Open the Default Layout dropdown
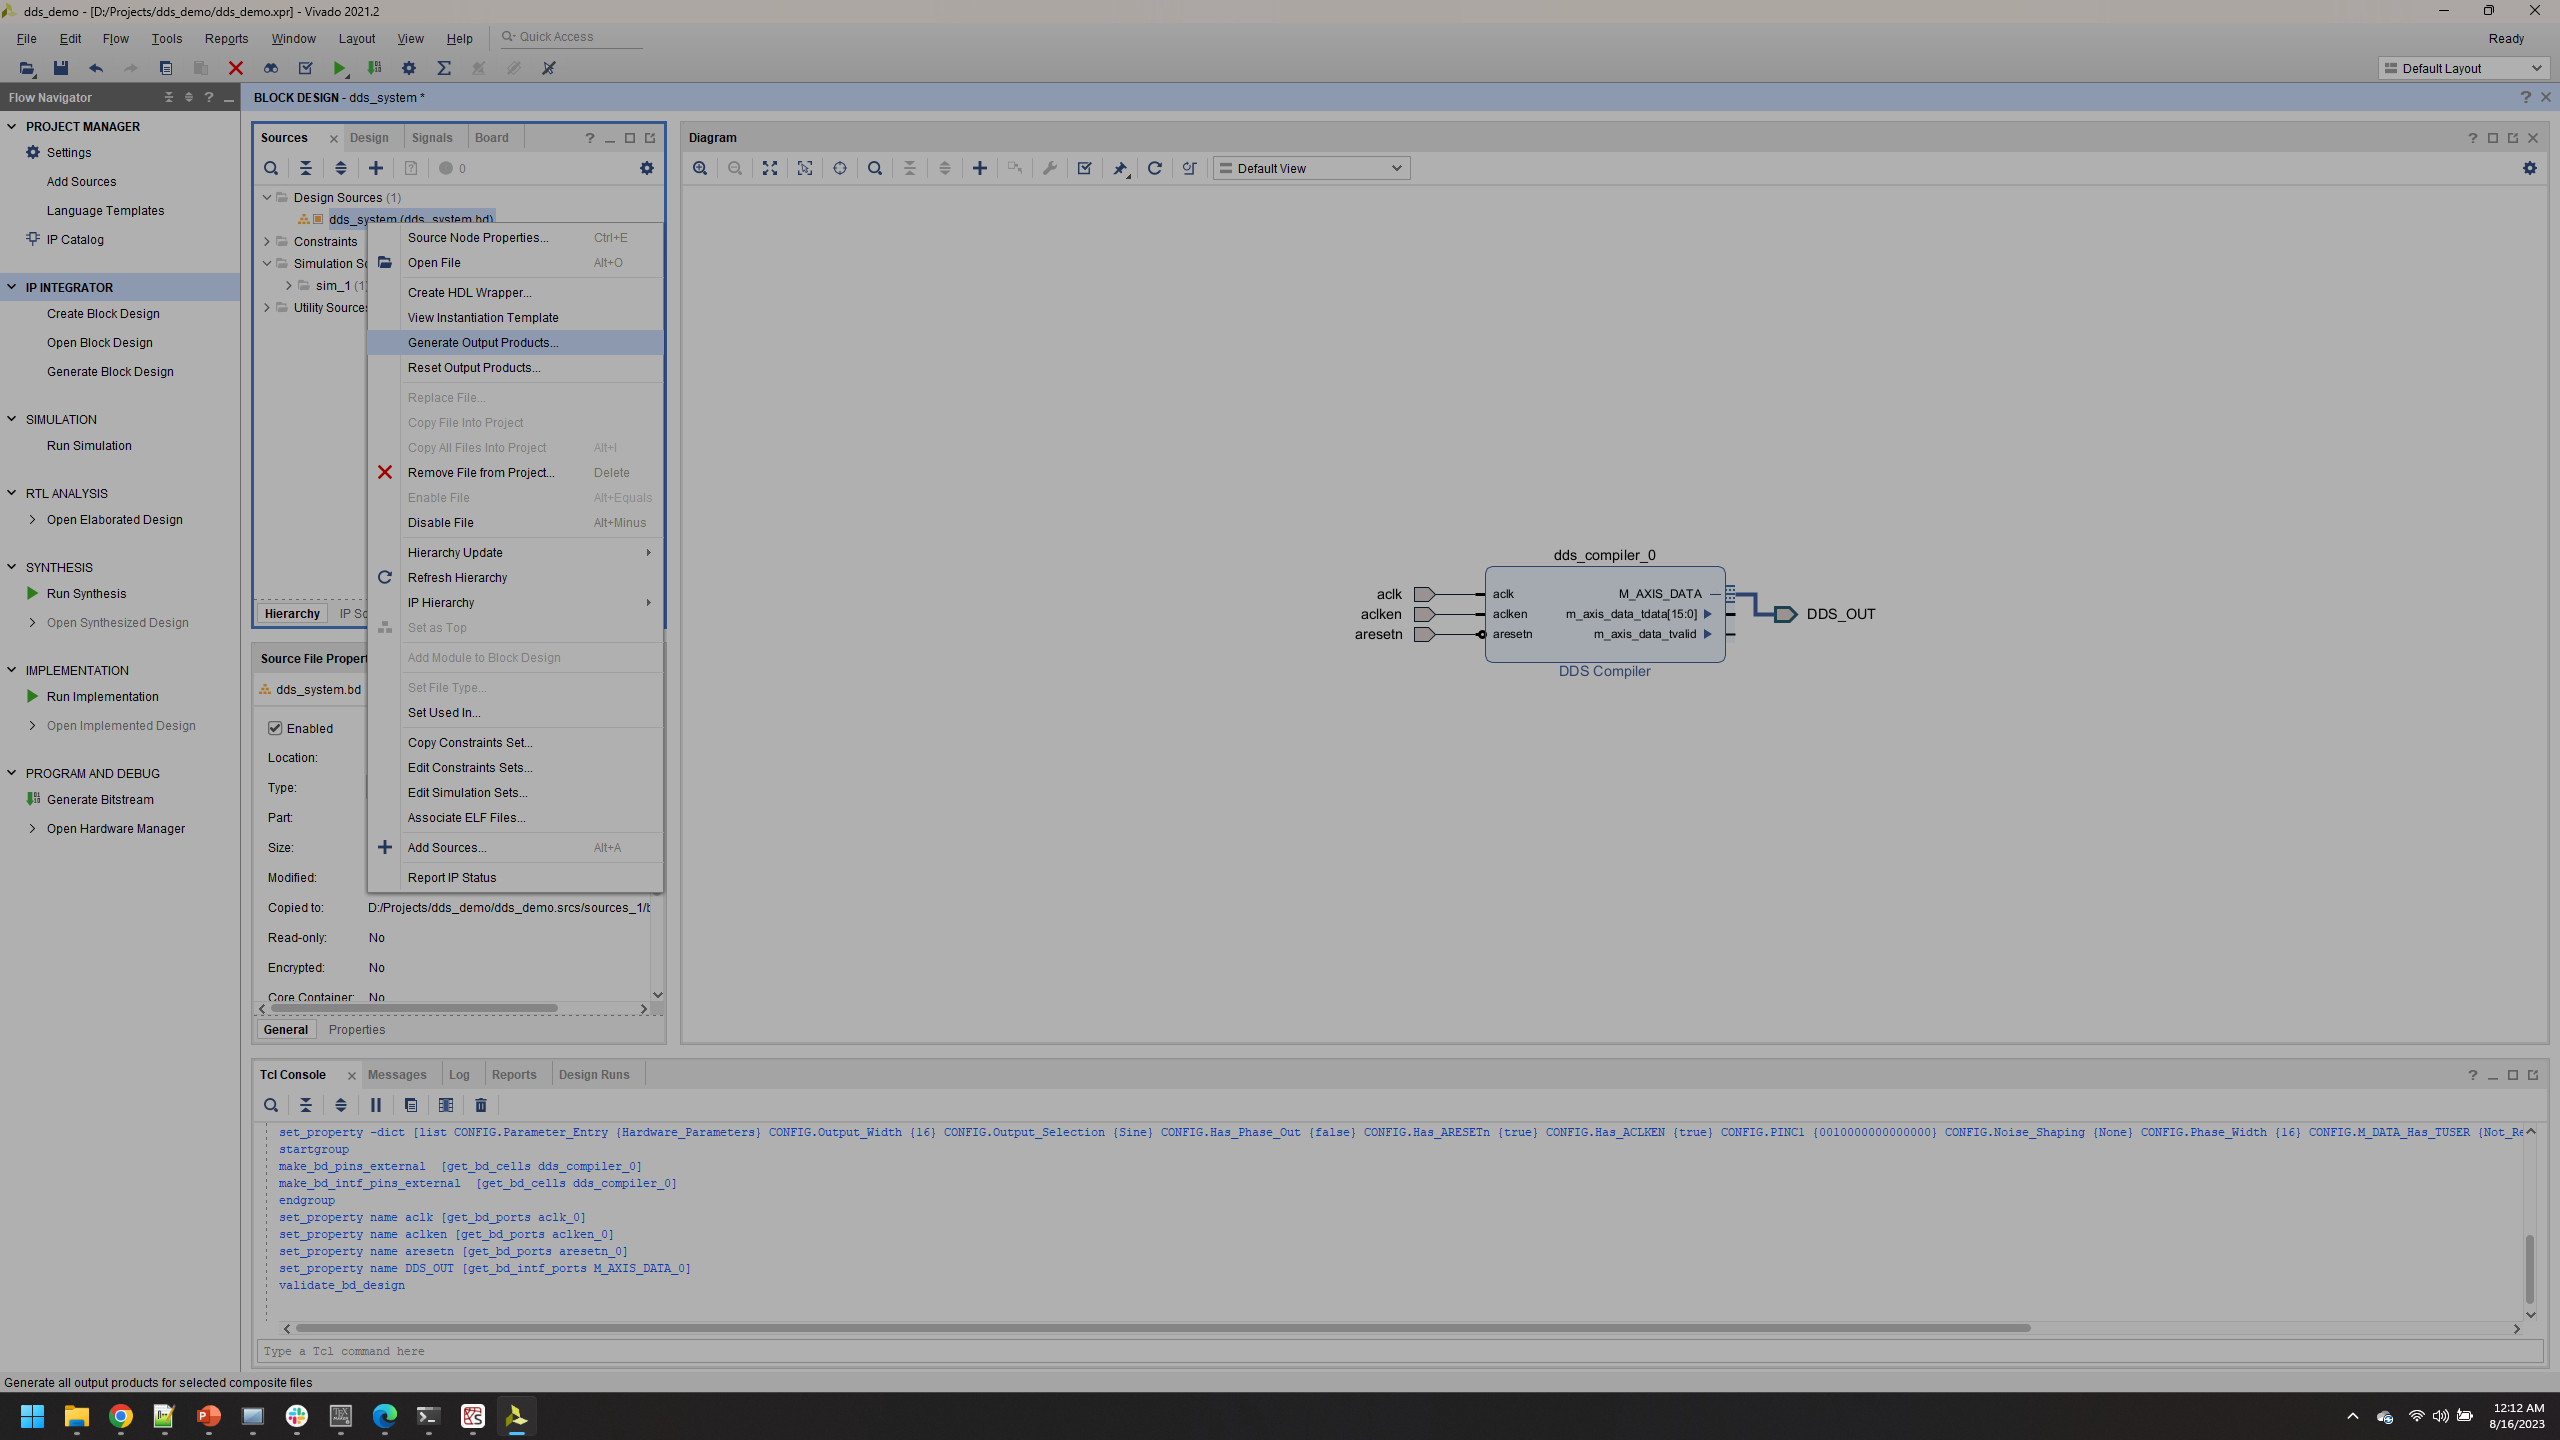The width and height of the screenshot is (2560, 1440). coord(2463,68)
